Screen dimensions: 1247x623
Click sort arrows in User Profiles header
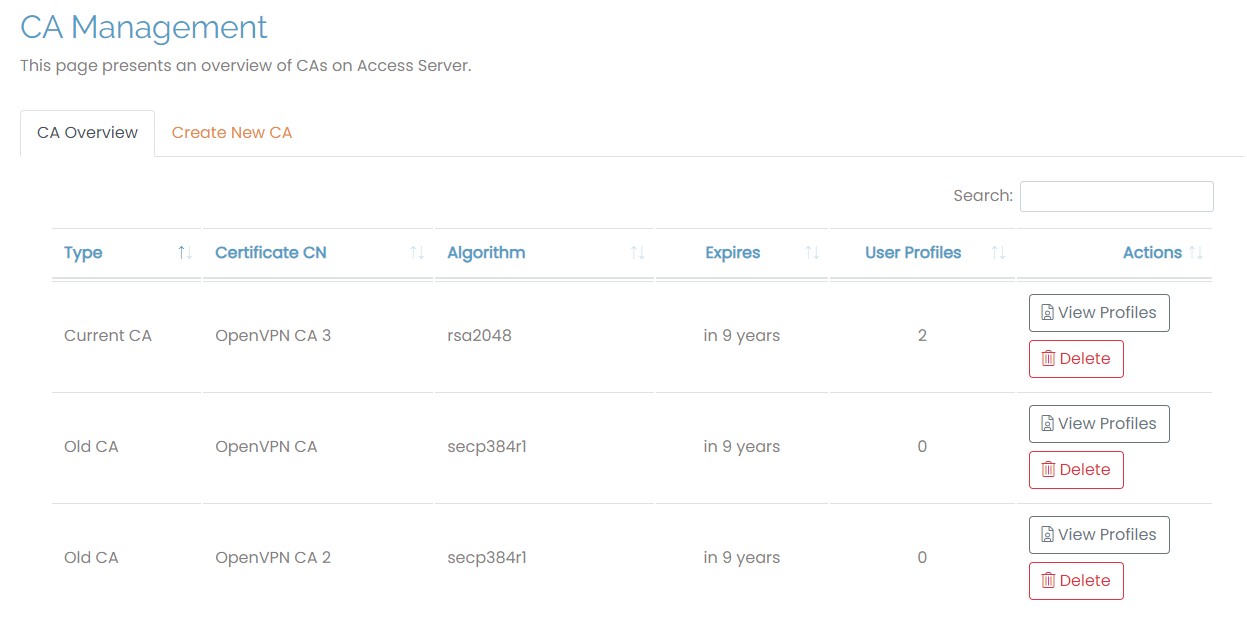(x=998, y=253)
